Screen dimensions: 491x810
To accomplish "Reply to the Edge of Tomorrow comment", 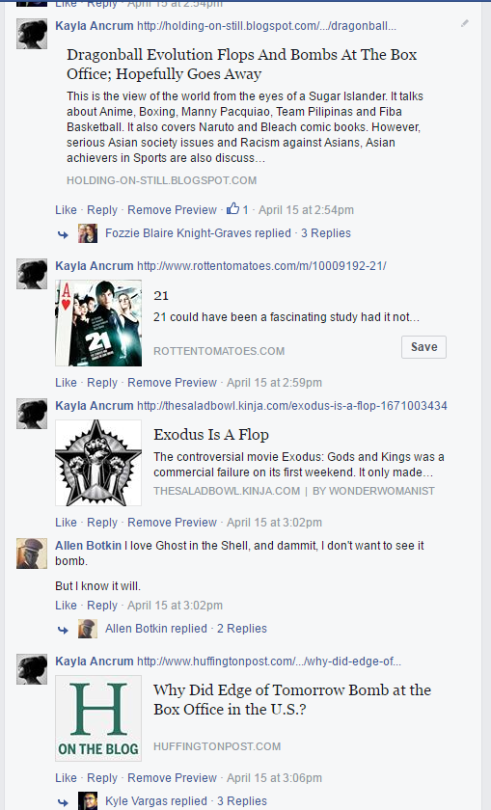I will [x=102, y=777].
